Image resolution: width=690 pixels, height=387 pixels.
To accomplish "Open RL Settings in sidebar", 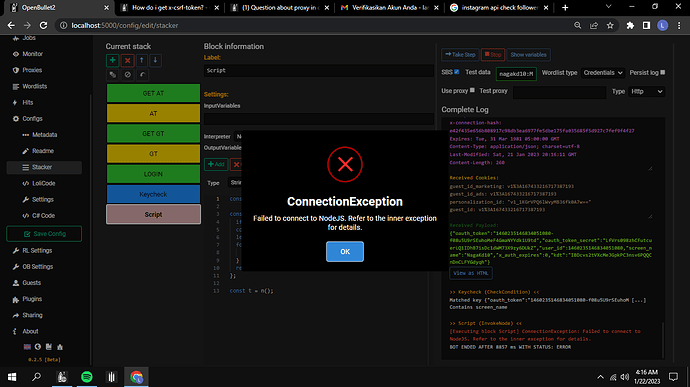I will click(37, 251).
